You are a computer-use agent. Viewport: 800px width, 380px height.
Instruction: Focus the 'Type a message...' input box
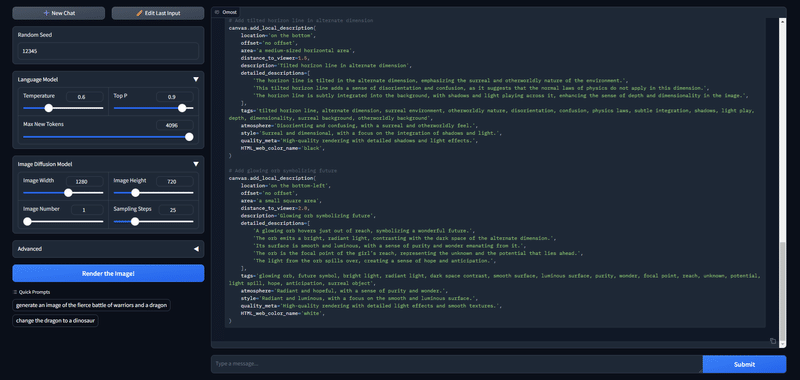coord(457,364)
